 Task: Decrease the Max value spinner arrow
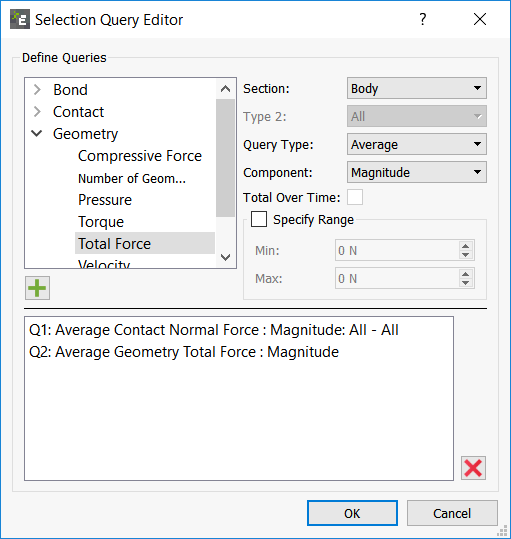tap(466, 283)
